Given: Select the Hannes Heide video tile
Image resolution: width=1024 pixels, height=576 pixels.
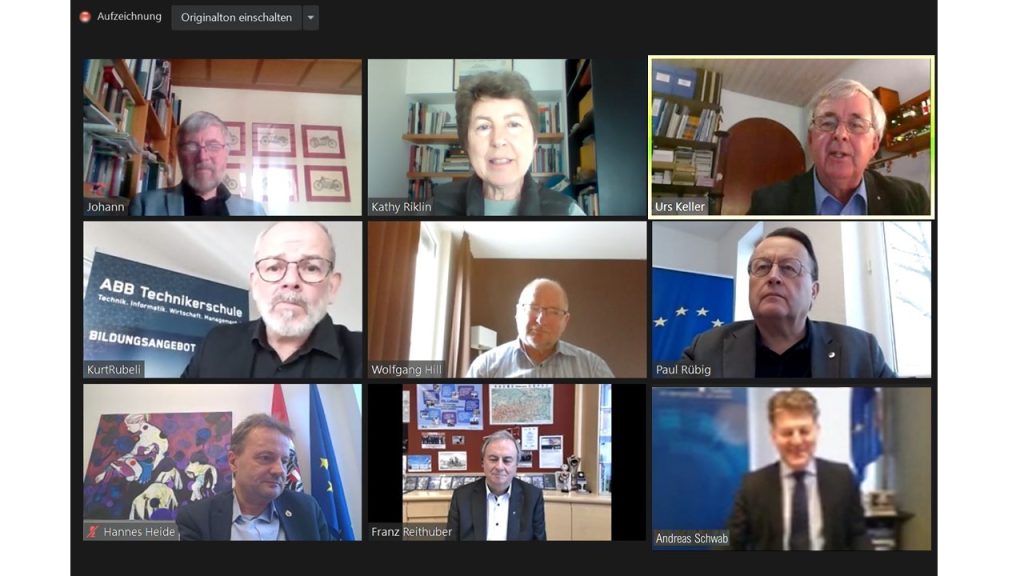Looking at the screenshot, I should click(222, 462).
